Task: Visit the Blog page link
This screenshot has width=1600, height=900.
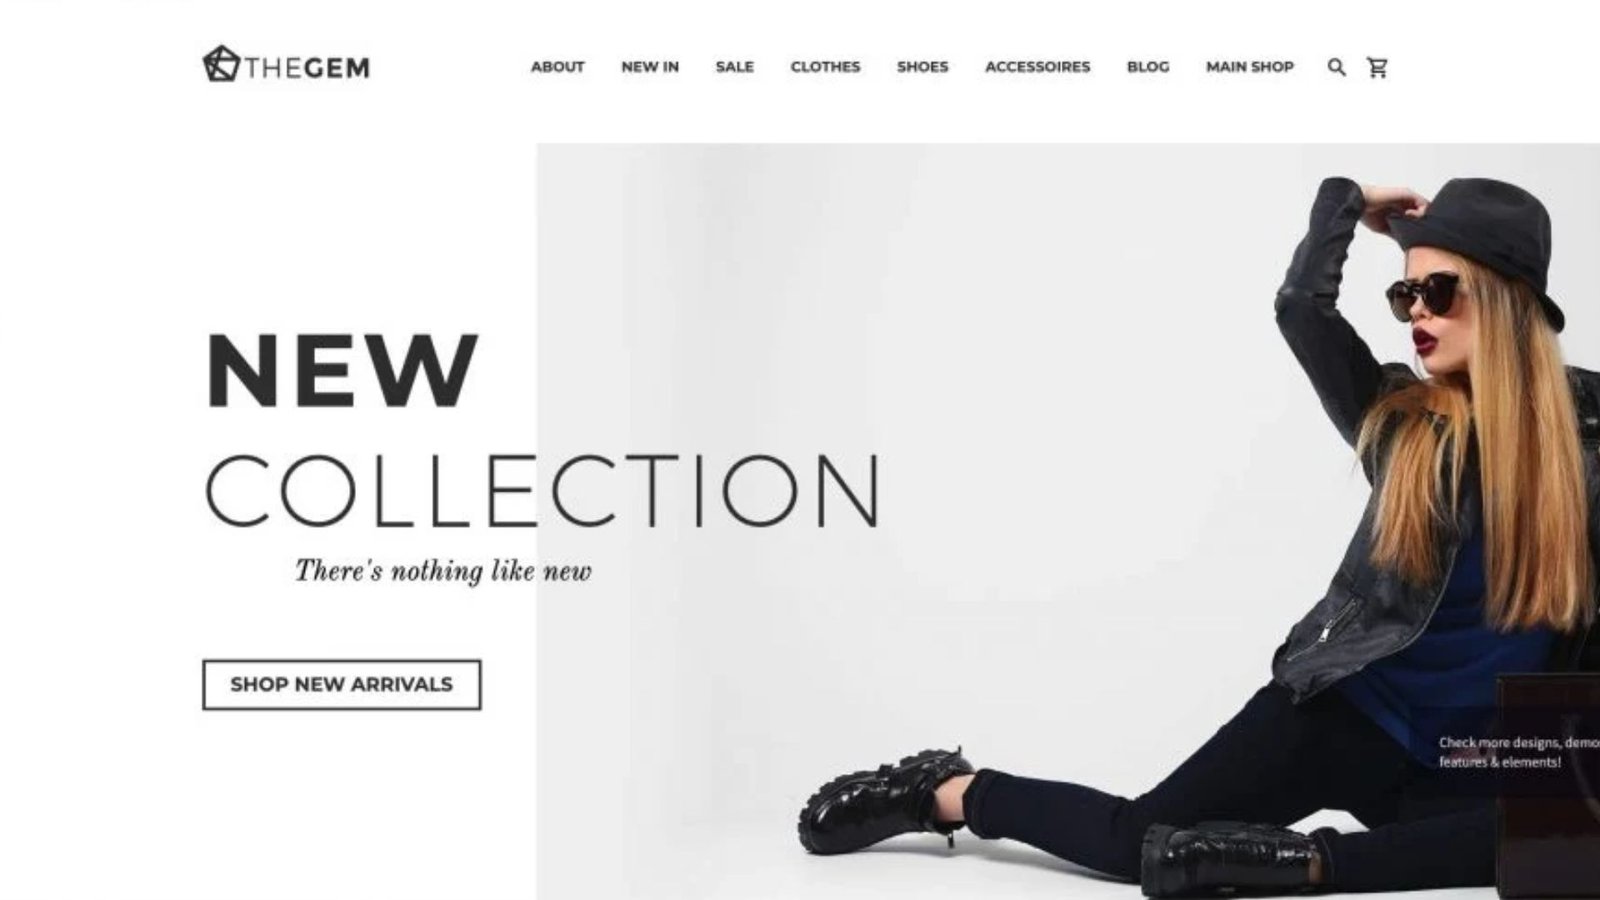Action: coord(1148,67)
